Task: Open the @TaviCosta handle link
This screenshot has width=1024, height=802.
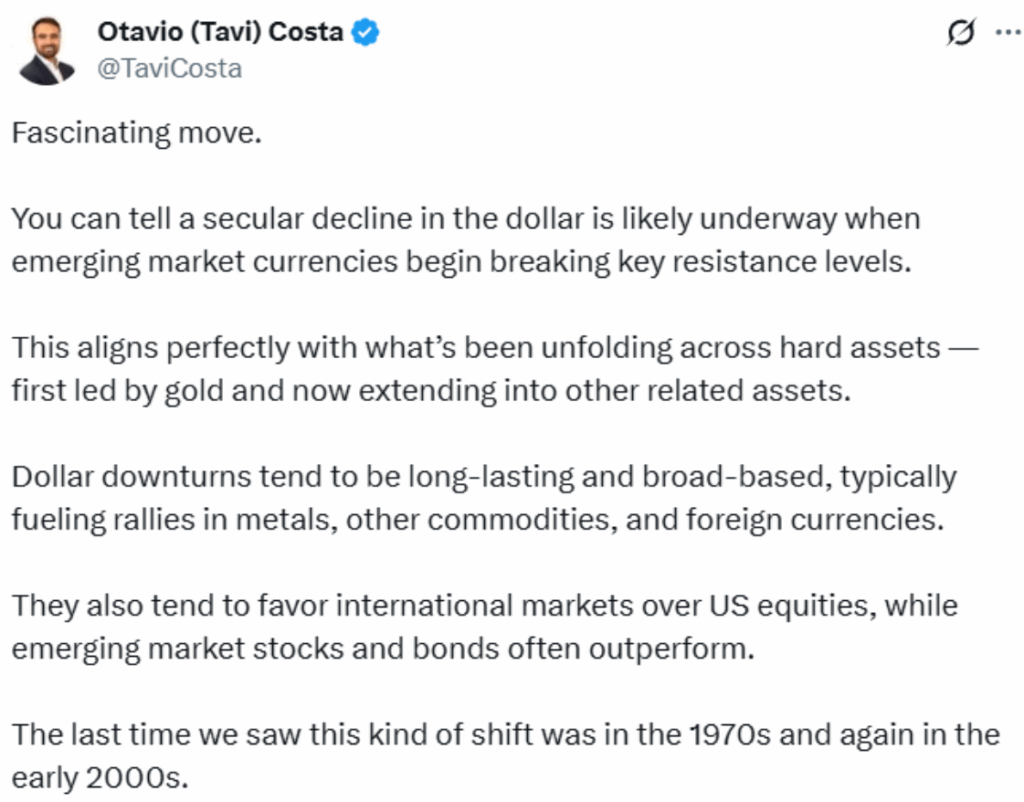Action: pyautogui.click(x=170, y=69)
